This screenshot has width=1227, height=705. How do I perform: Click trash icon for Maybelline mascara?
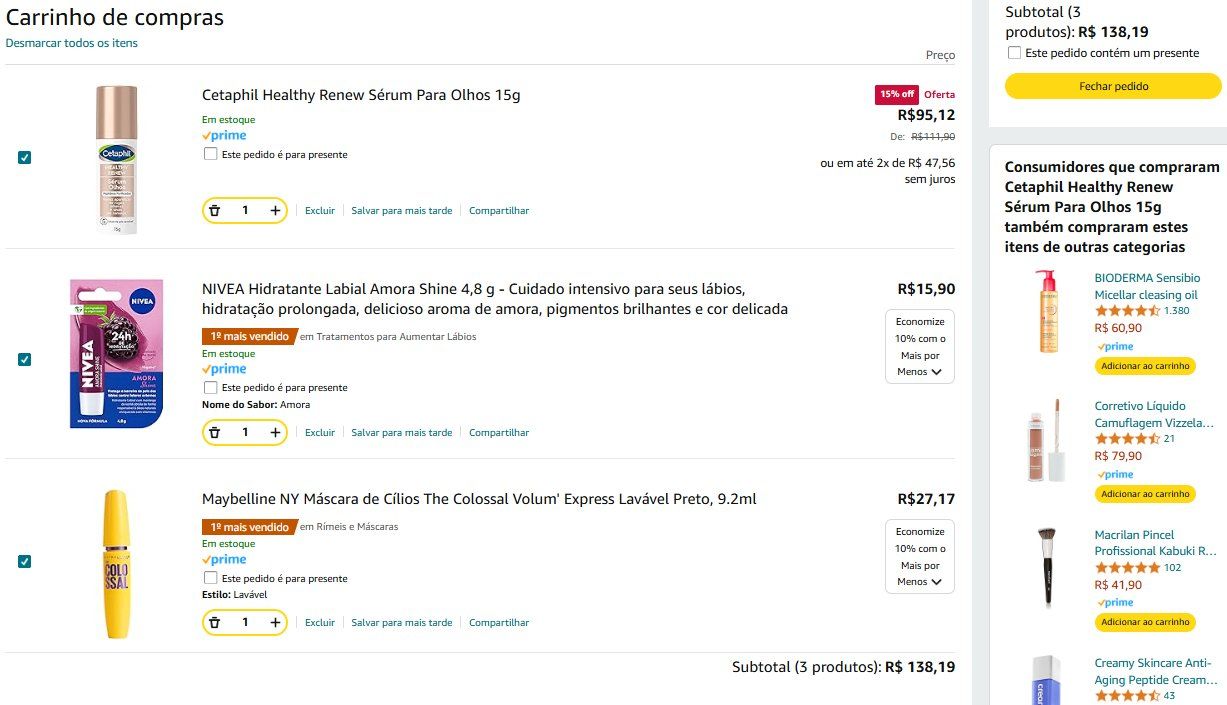tap(214, 622)
